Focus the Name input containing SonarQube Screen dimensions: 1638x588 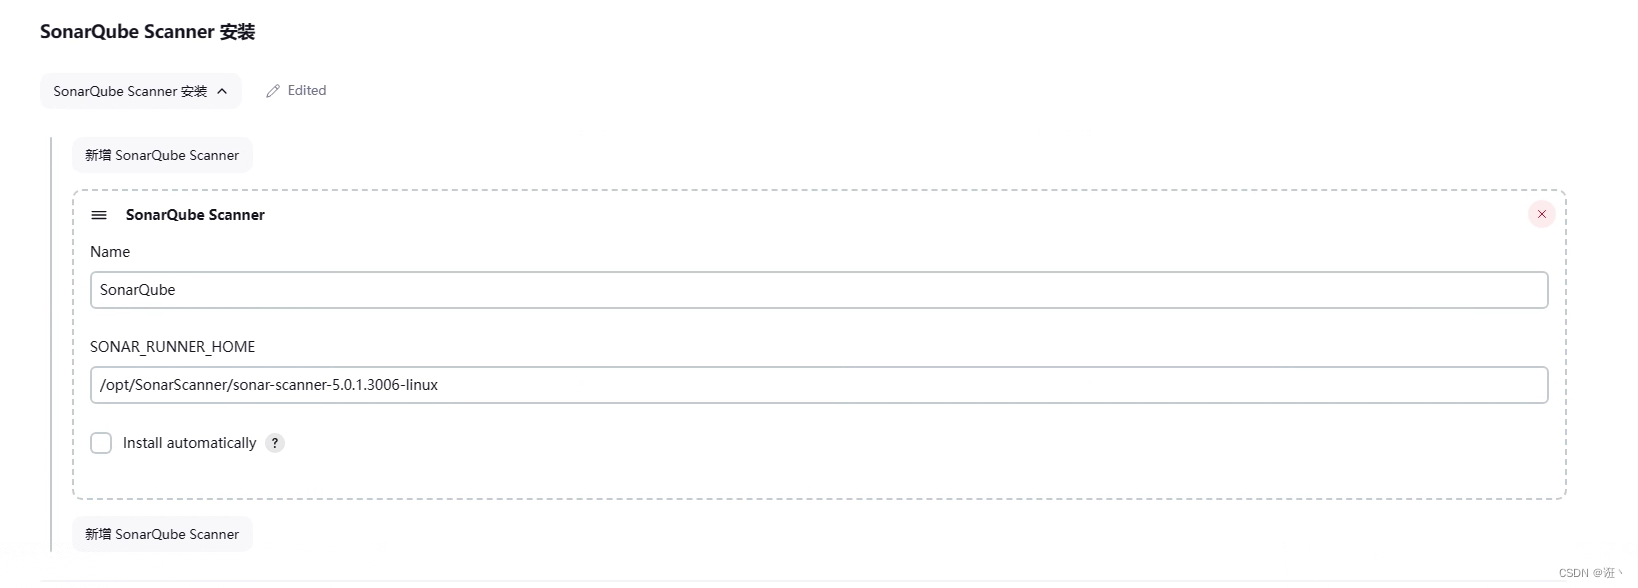pos(820,290)
